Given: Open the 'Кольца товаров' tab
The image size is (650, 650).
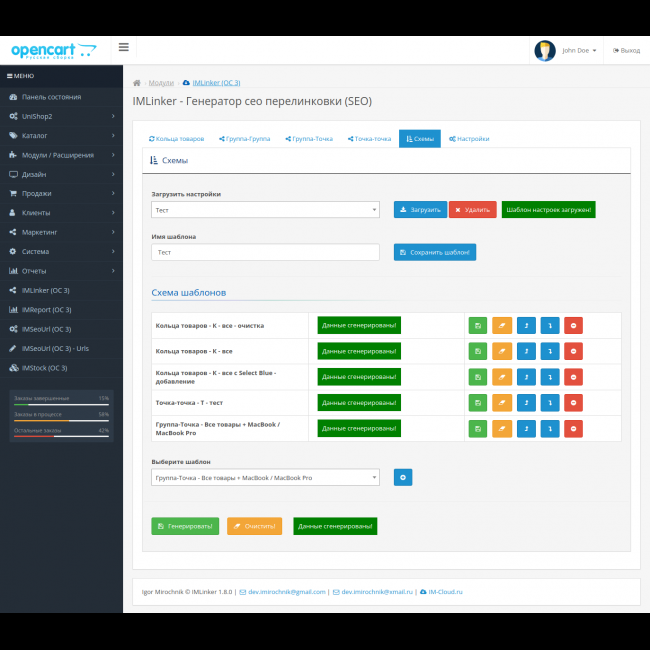Looking at the screenshot, I should (177, 139).
